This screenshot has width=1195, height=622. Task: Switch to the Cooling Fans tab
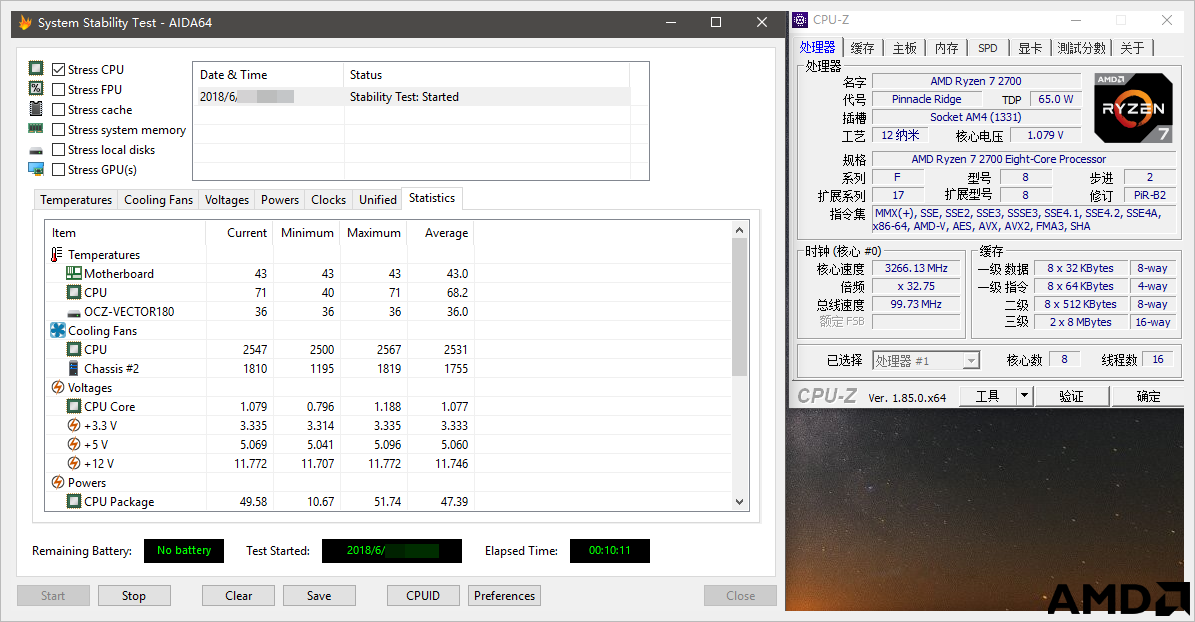pyautogui.click(x=159, y=200)
